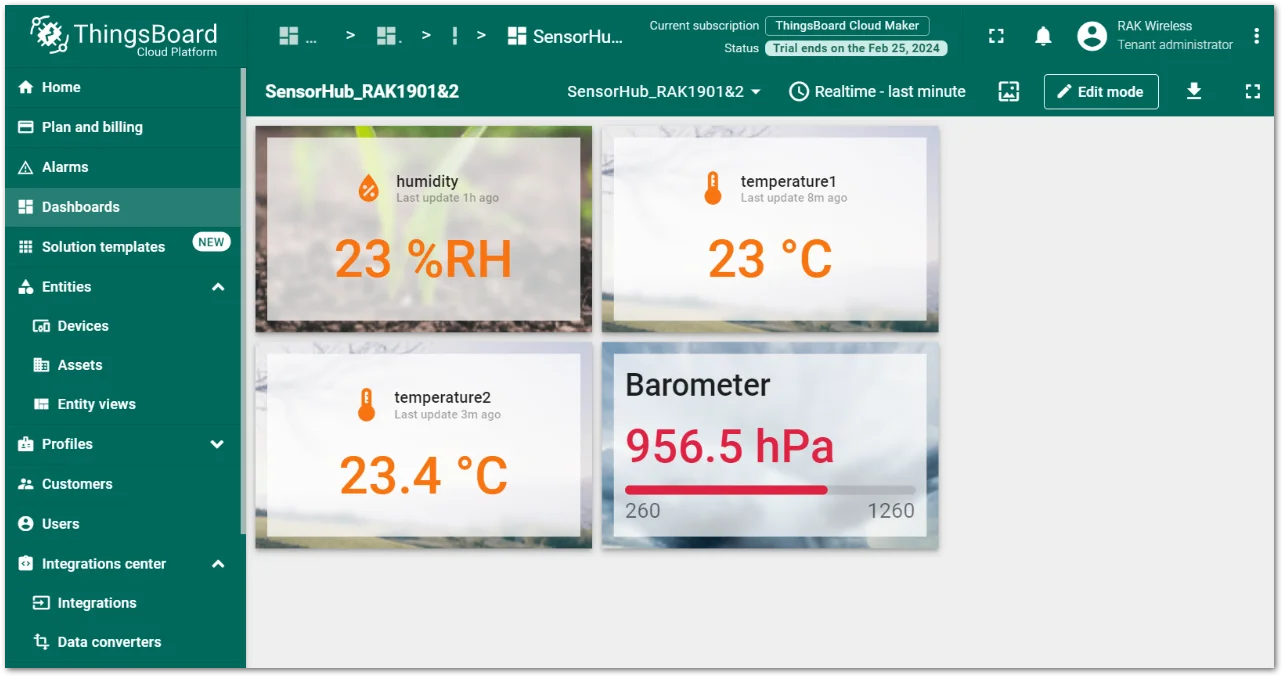Click the Data converters icon

(42, 642)
